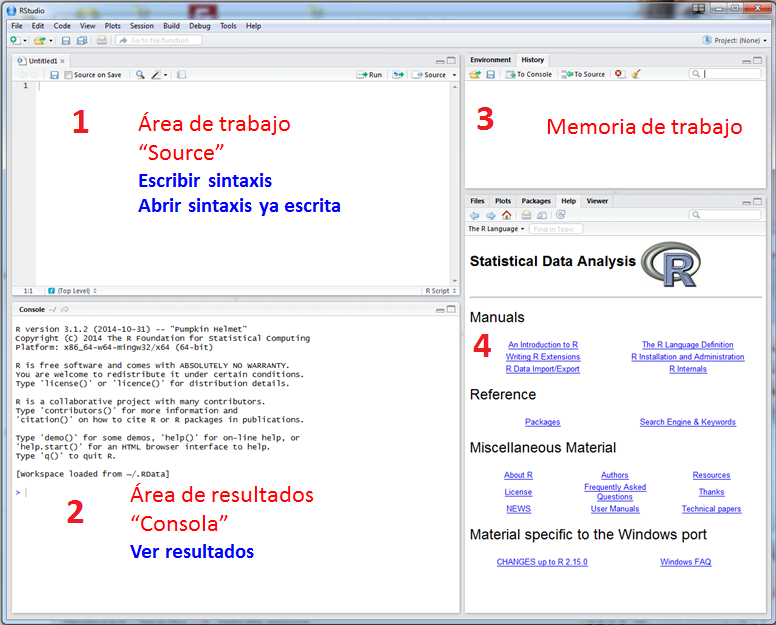Click the compile notebook icon in editor toolbar
The image size is (776, 625).
(181, 75)
